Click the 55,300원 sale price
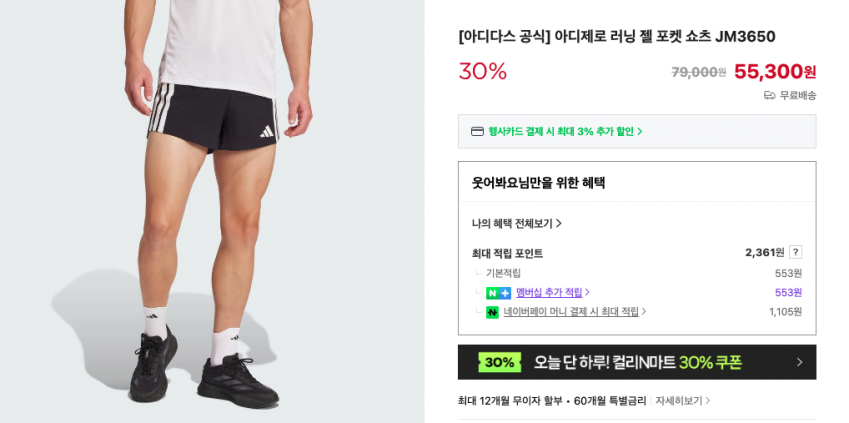The height and width of the screenshot is (423, 849). coord(775,71)
